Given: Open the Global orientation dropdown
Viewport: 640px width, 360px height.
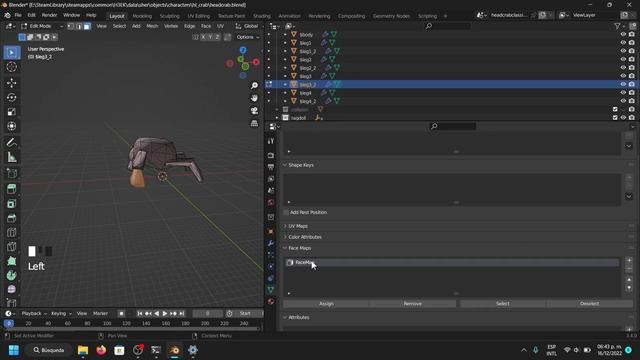Looking at the screenshot, I should point(247,26).
